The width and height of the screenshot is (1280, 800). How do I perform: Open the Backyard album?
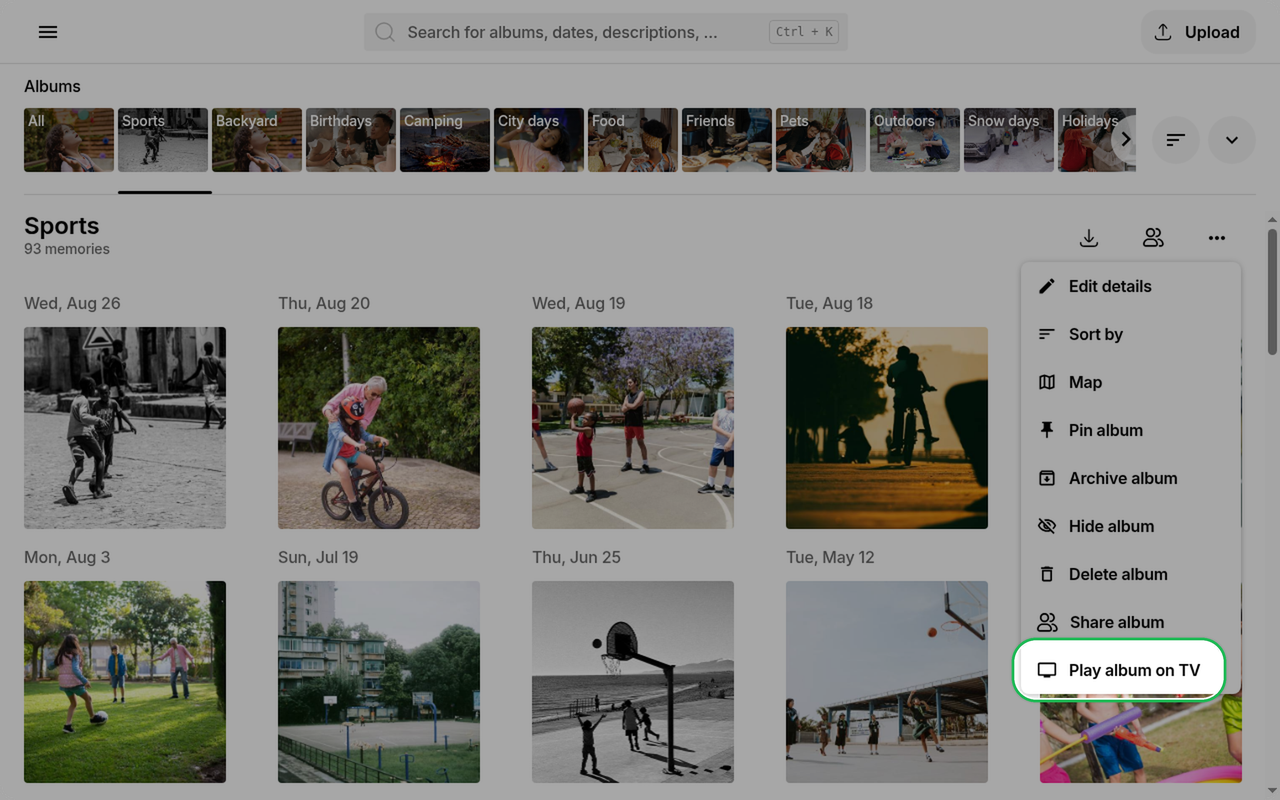point(257,140)
